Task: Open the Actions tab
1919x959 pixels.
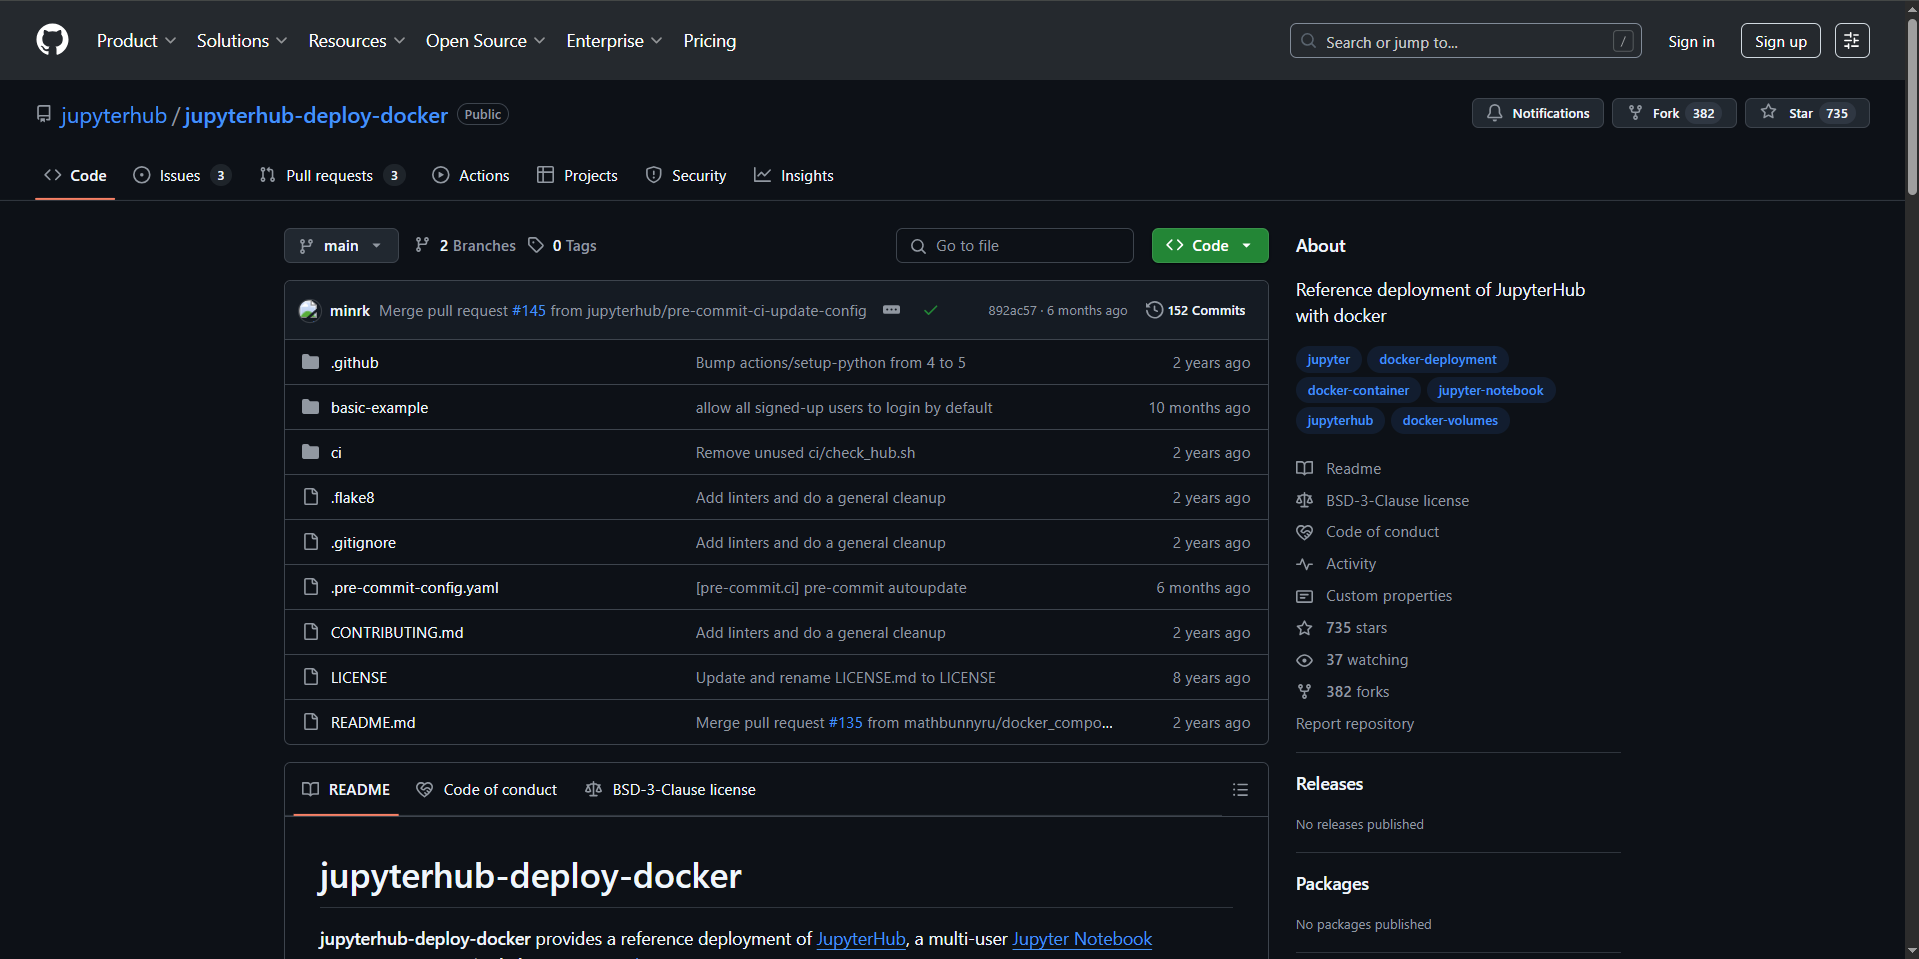Action: pos(471,175)
